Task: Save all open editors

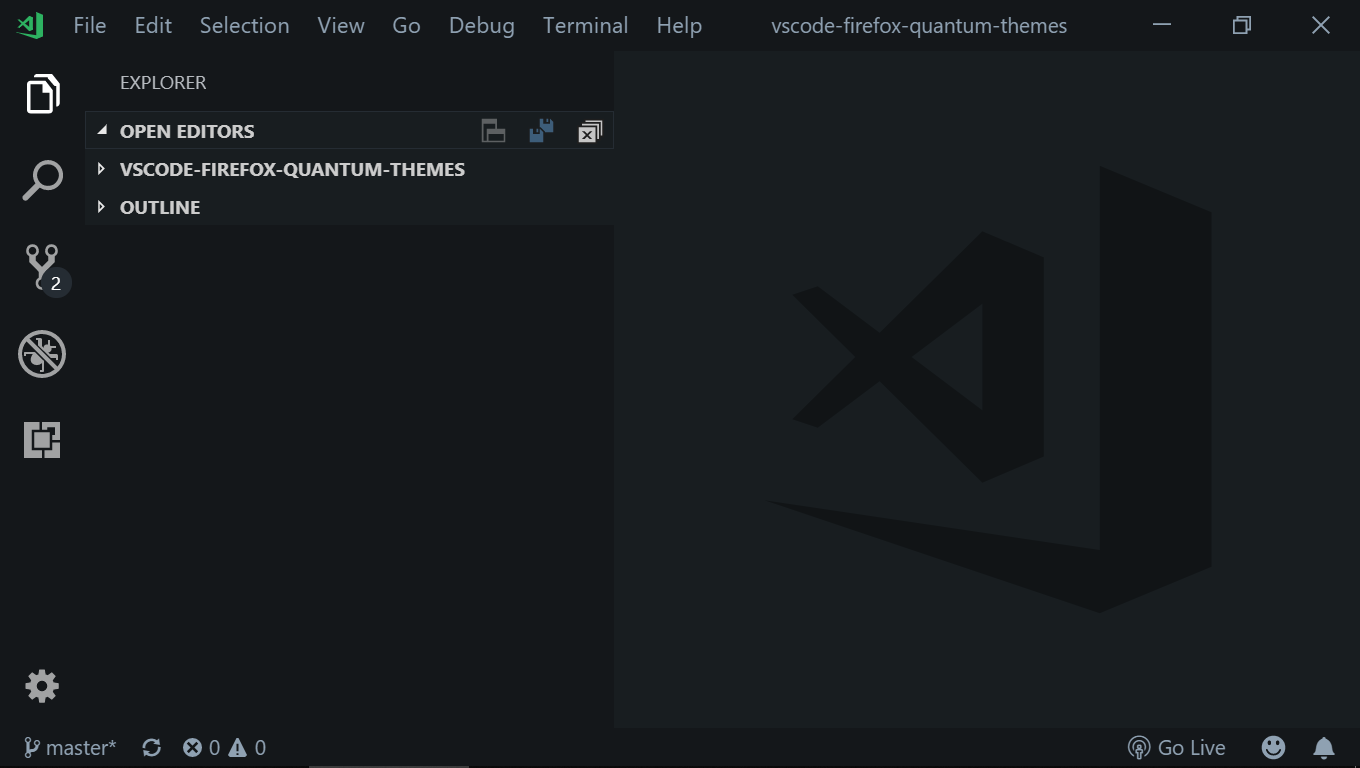Action: 541,130
